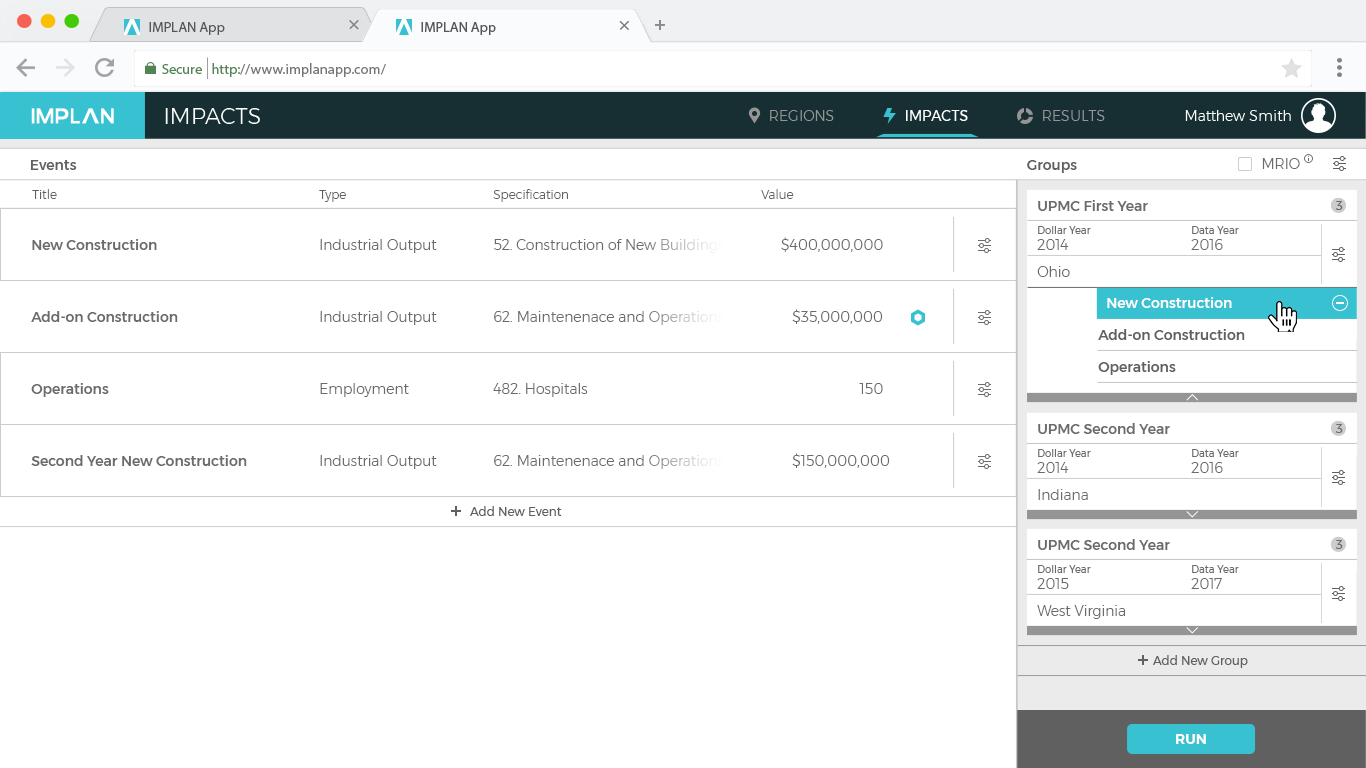
Task: Open the Results tab
Action: point(1060,116)
